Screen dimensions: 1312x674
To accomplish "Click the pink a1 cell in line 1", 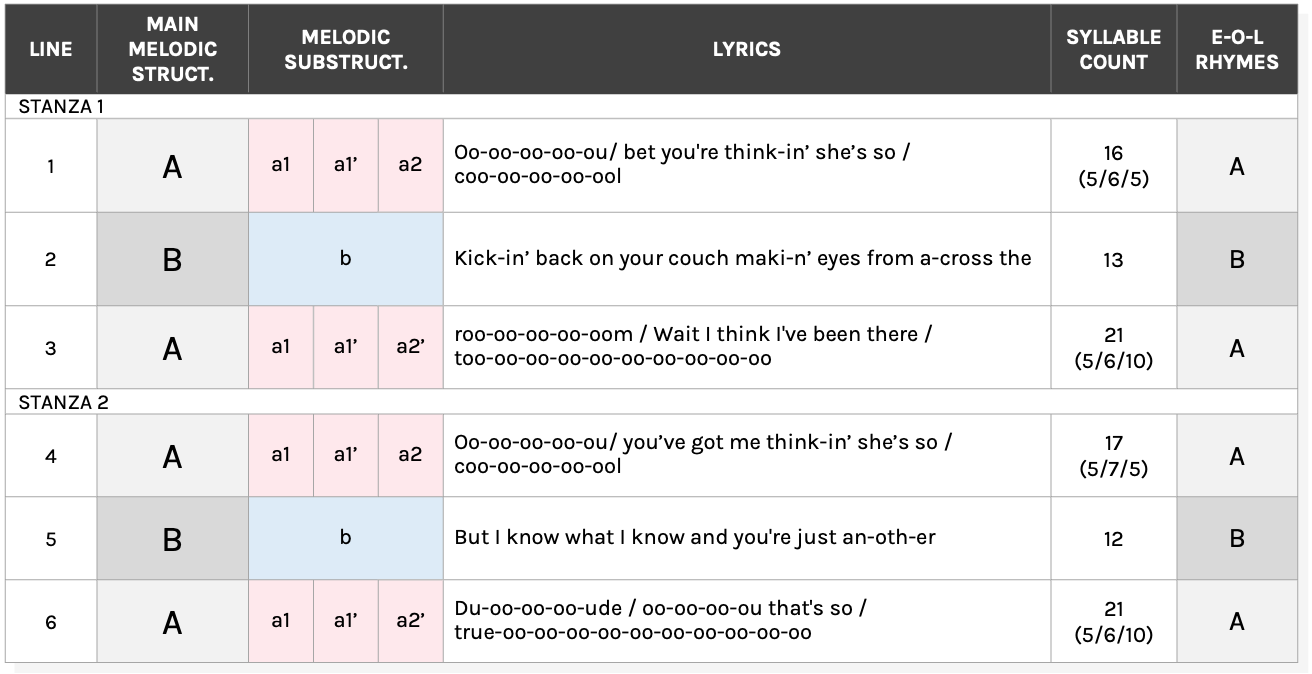I will [281, 166].
